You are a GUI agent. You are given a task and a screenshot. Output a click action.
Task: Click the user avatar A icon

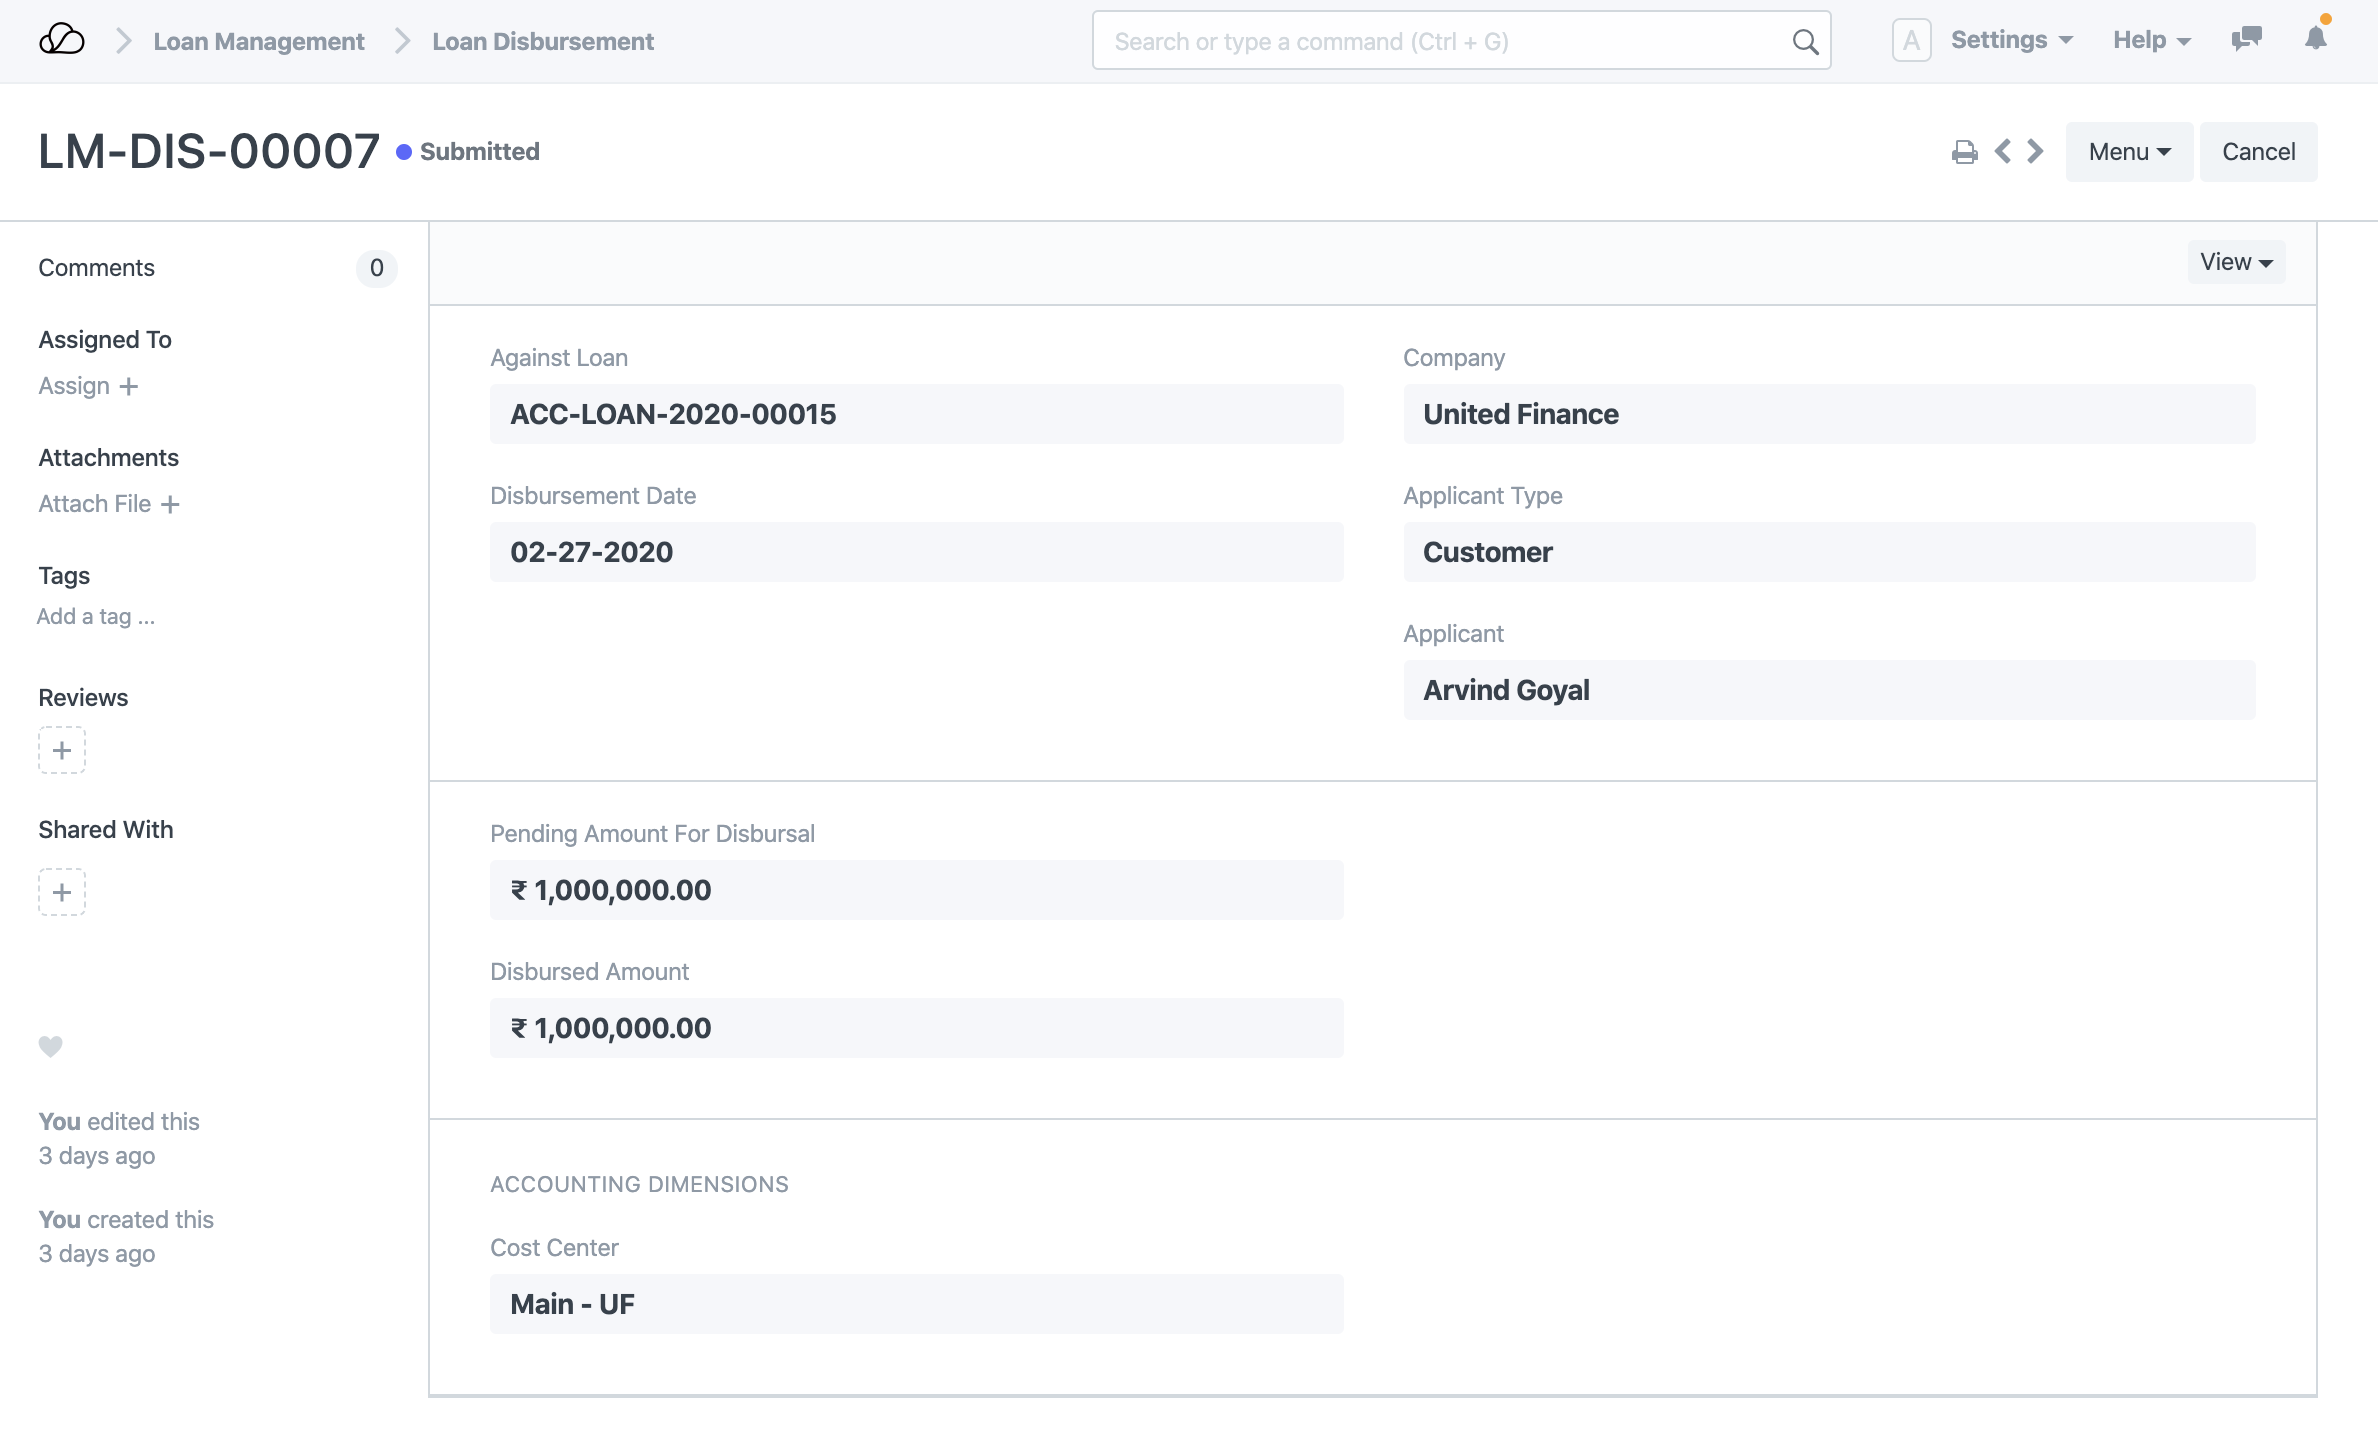pos(1910,41)
